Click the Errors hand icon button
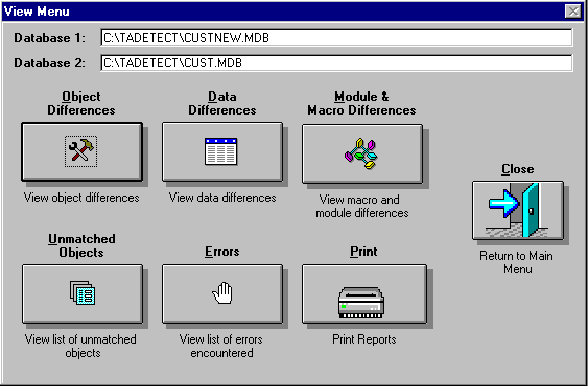This screenshot has height=386, width=588. [x=222, y=294]
